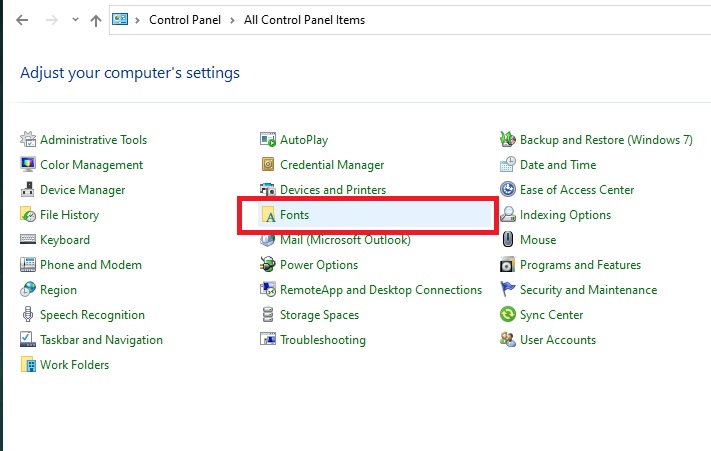711x451 pixels.
Task: Open the File History icon
Action: 28,214
